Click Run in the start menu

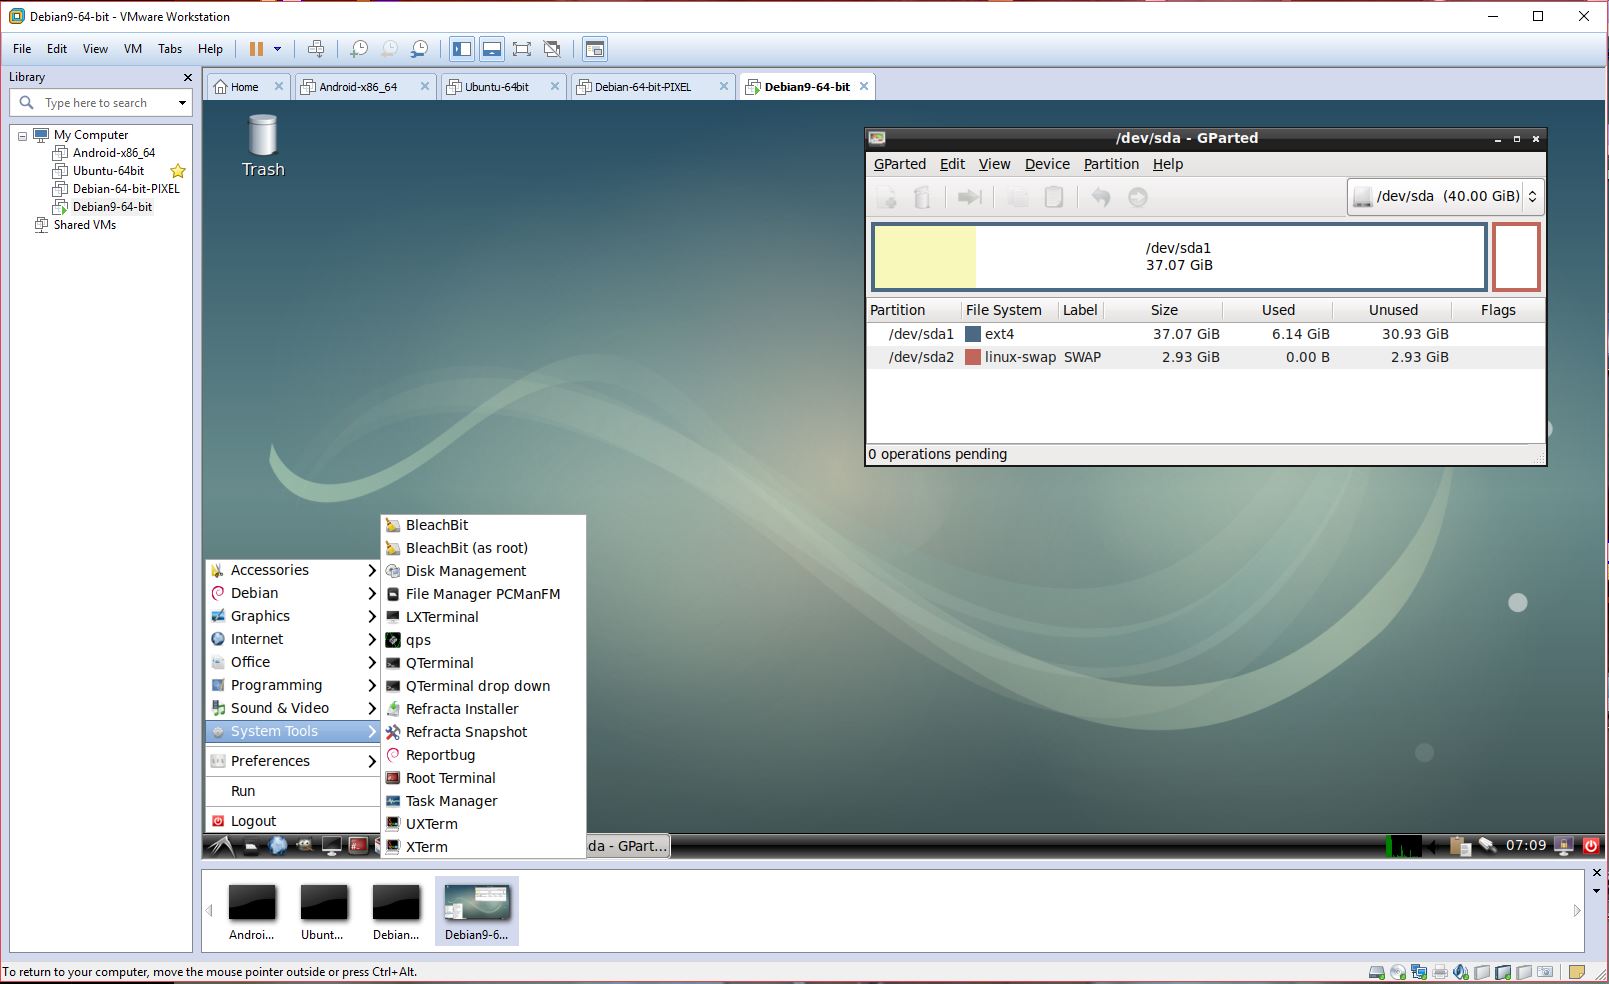coord(293,791)
